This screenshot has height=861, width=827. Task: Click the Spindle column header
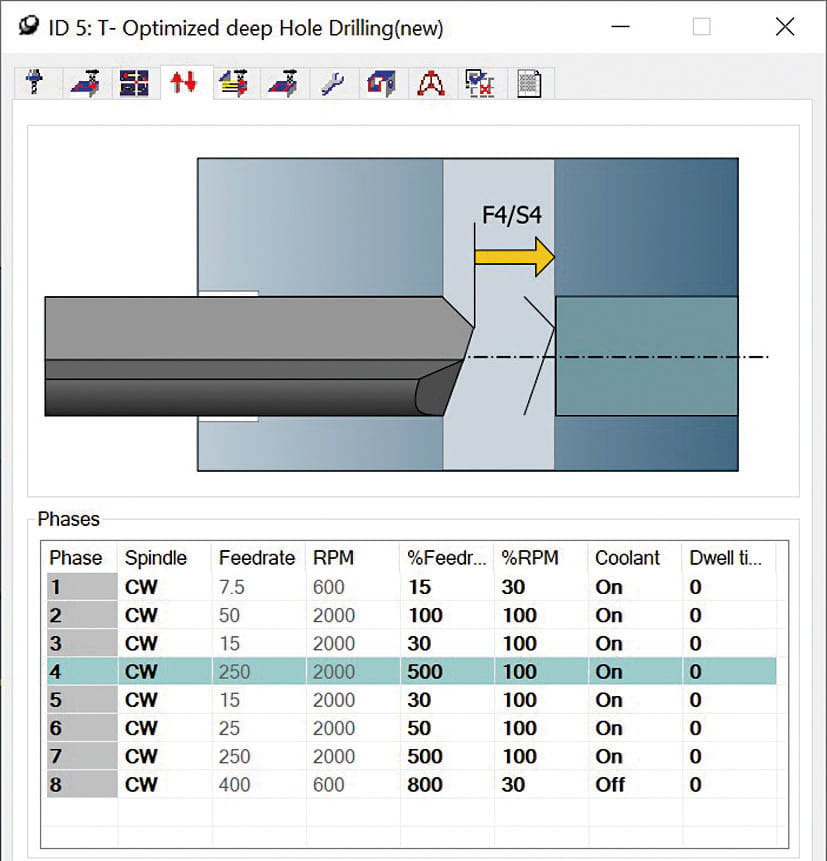156,558
